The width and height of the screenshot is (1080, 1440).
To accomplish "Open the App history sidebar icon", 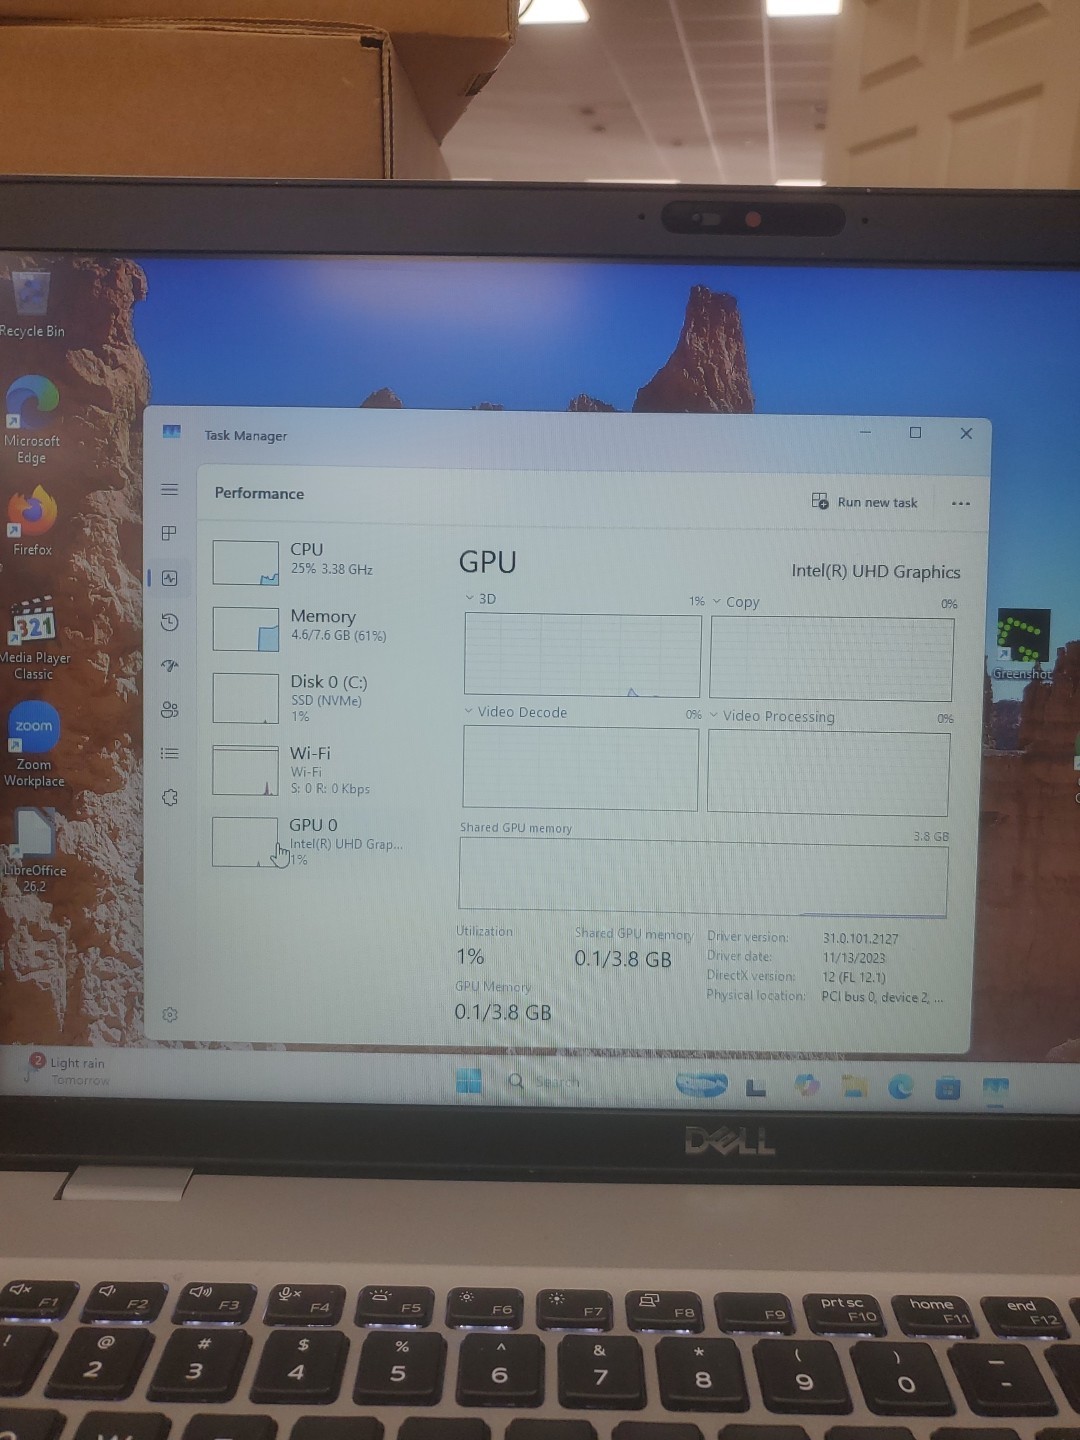I will [170, 622].
